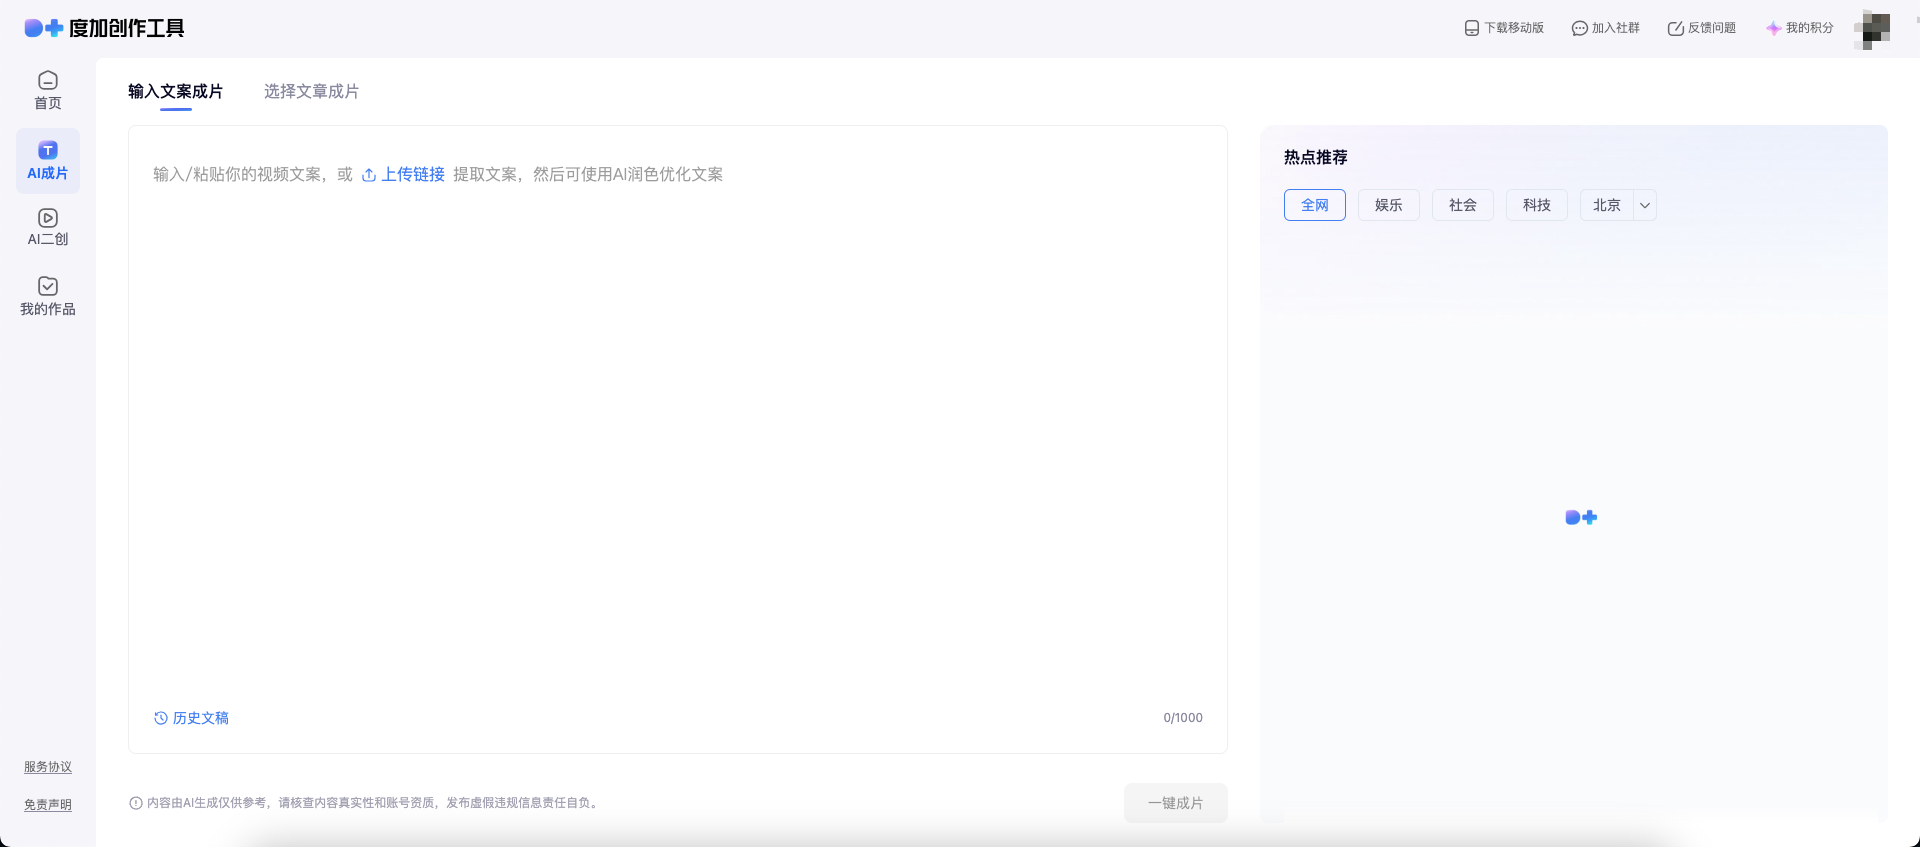Click the user avatar in top right
The image size is (1920, 847).
(x=1871, y=29)
